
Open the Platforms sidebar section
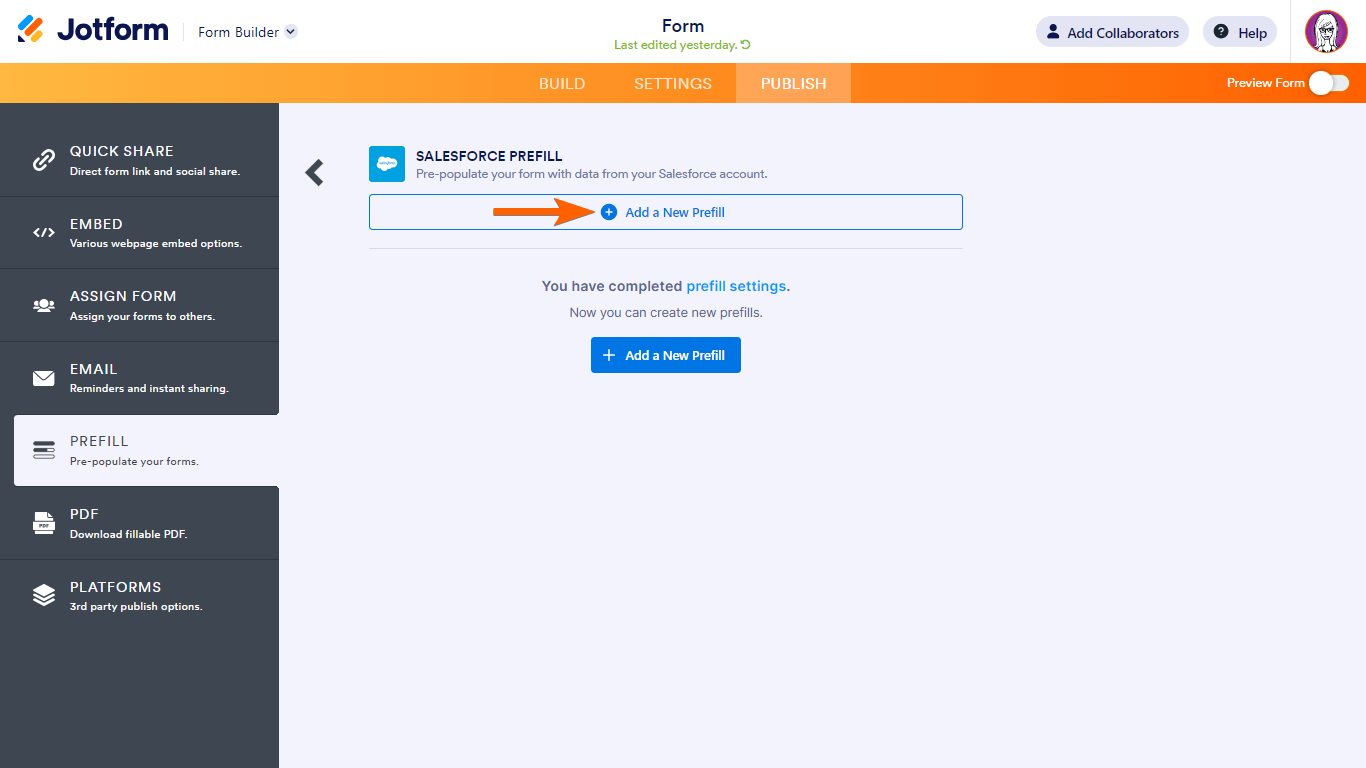tap(140, 596)
